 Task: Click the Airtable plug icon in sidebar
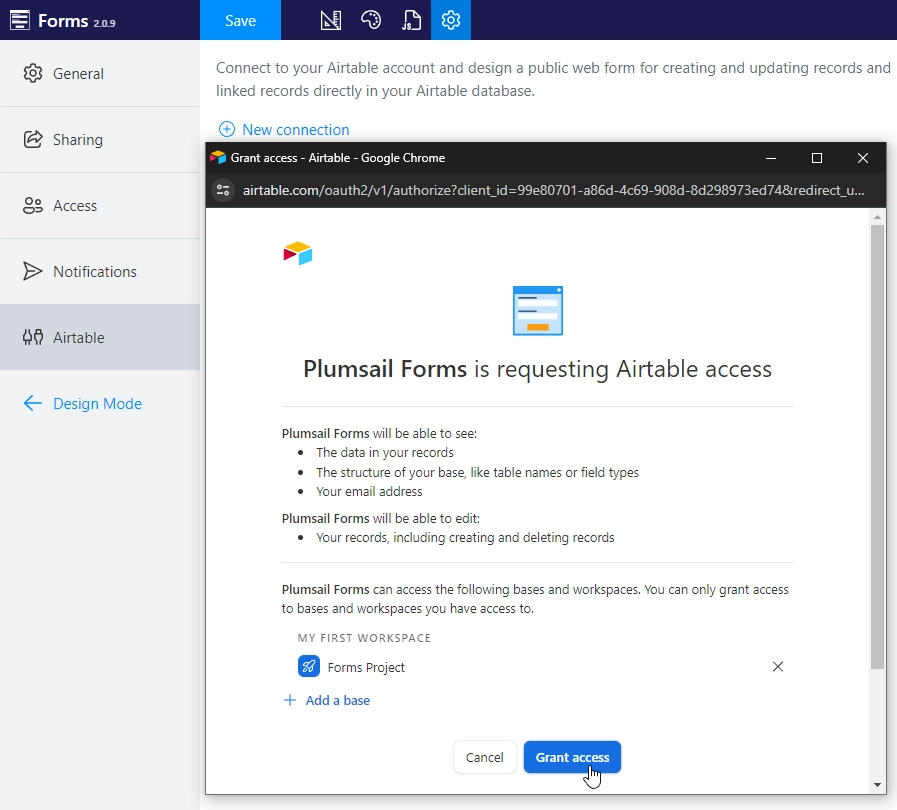(33, 337)
